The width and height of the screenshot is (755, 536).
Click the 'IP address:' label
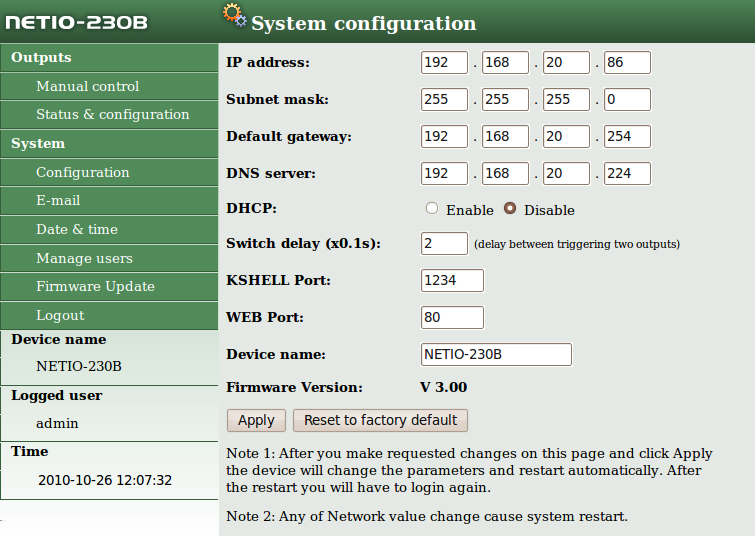[268, 63]
